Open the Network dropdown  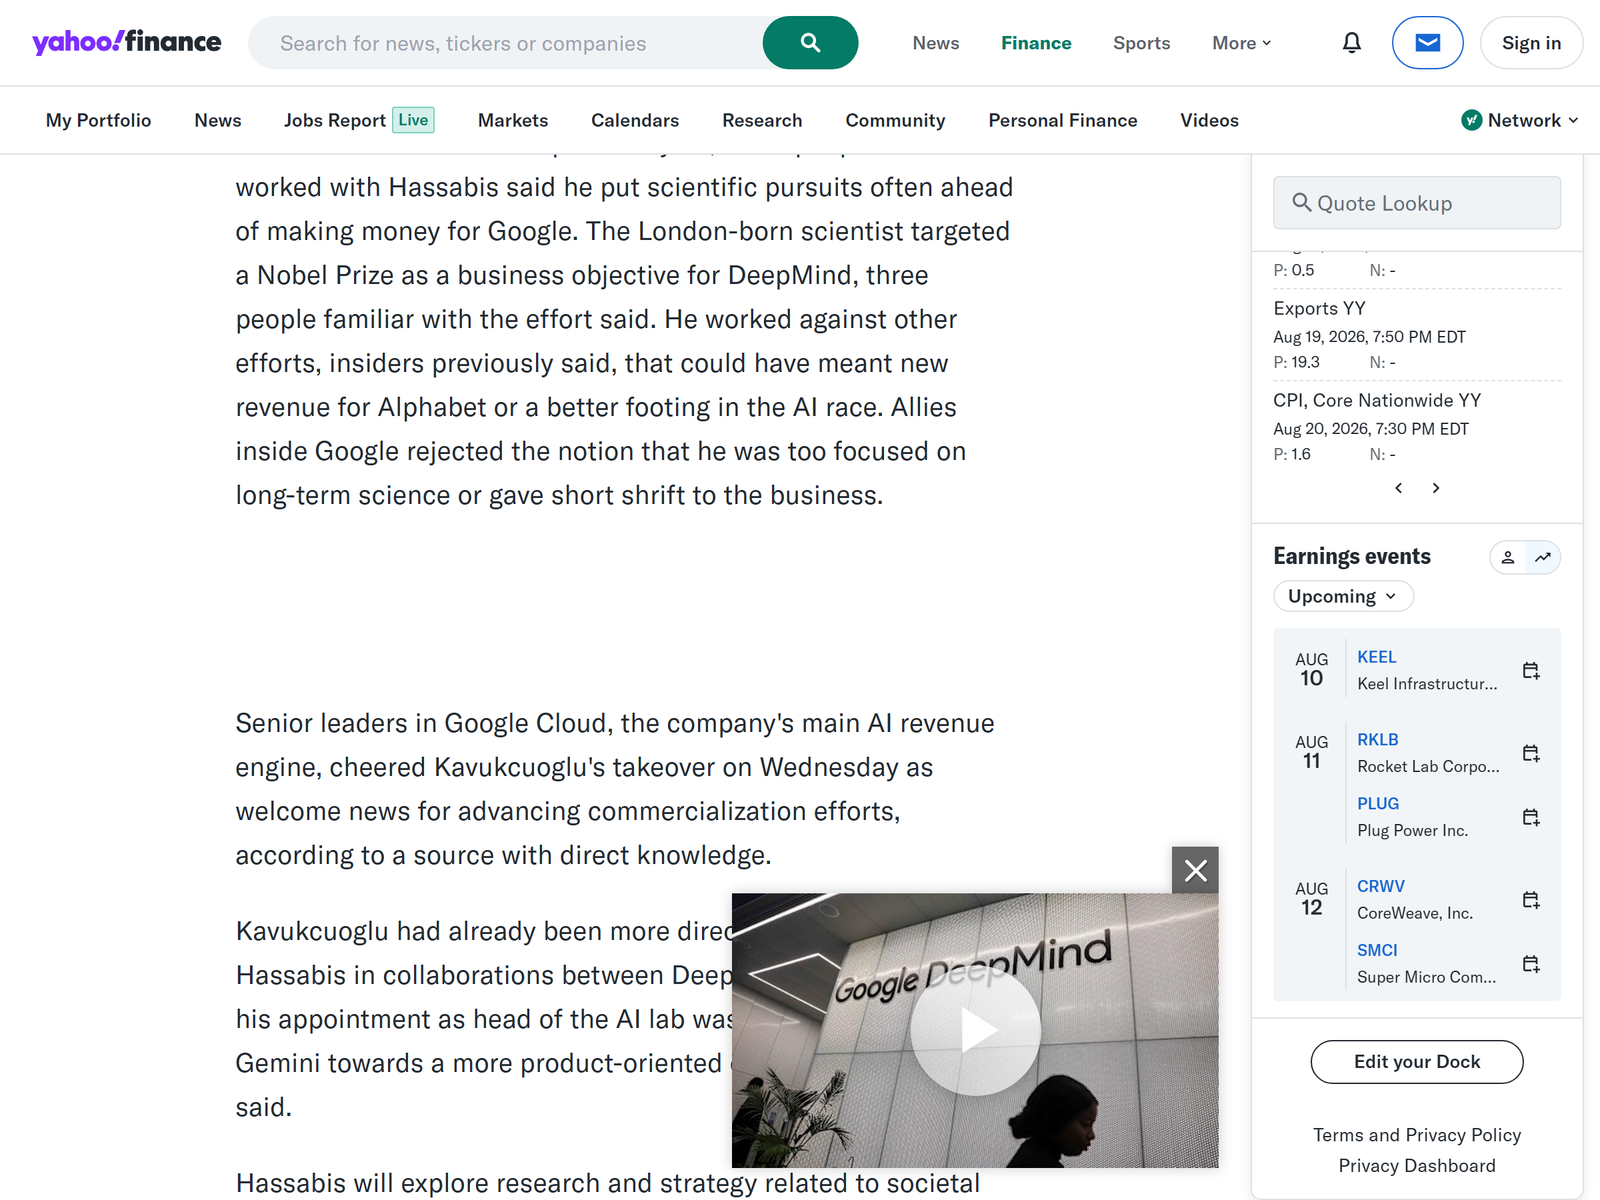click(1521, 120)
